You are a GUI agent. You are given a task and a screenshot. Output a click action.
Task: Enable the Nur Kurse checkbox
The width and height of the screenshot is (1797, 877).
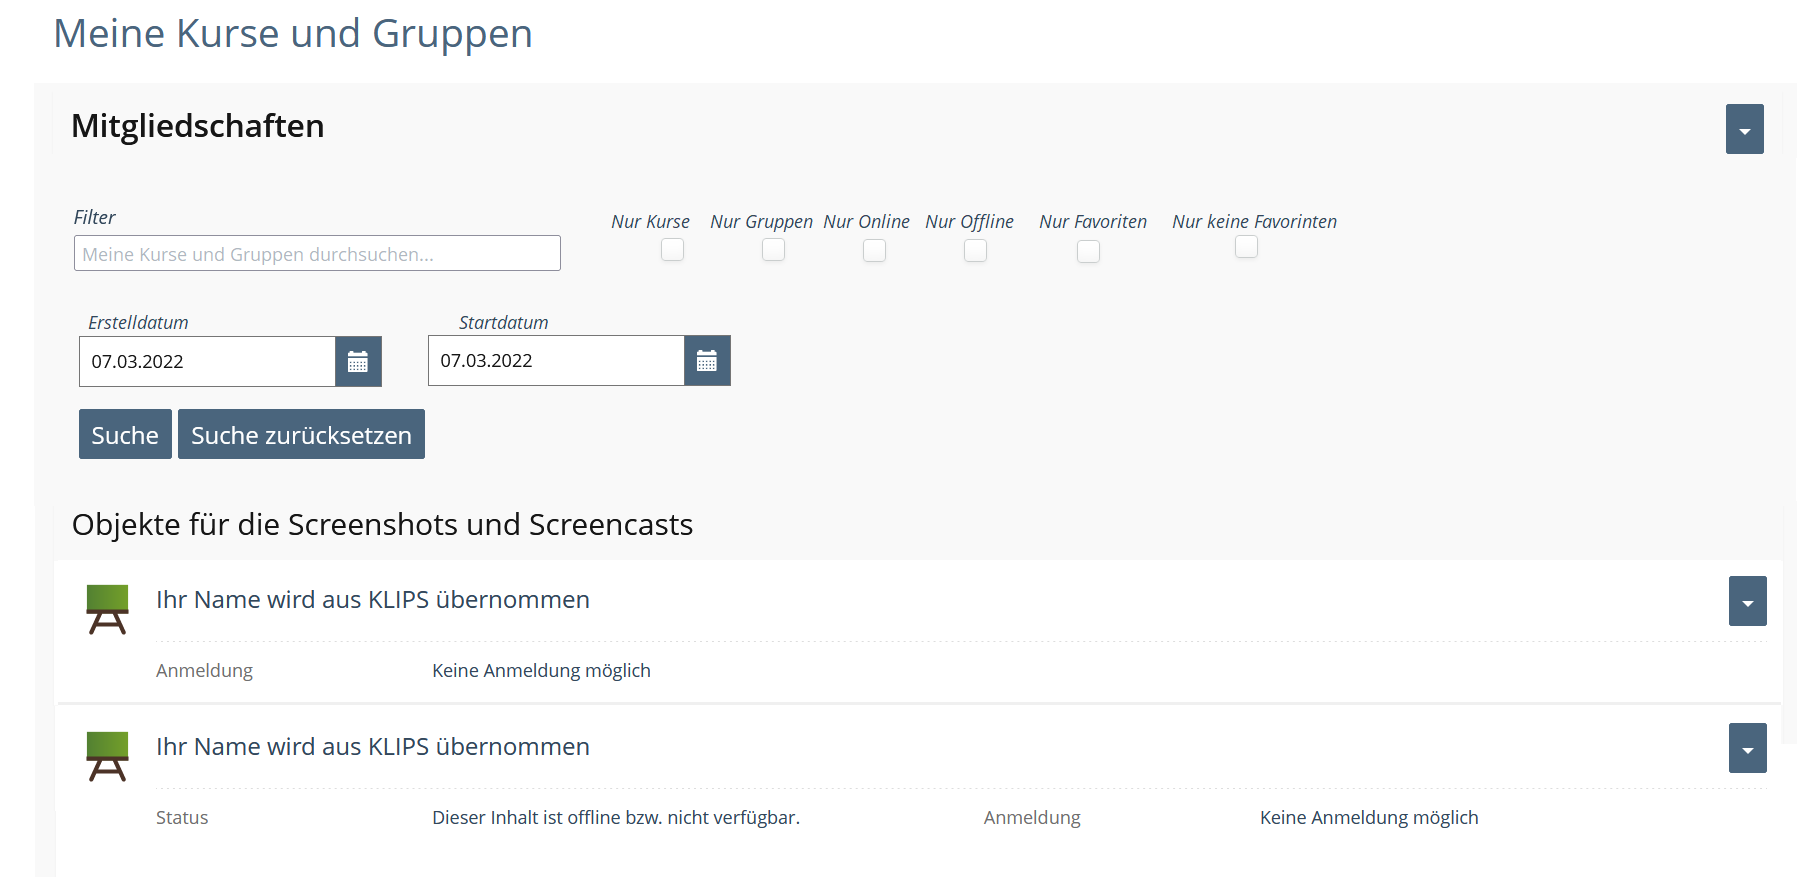point(673,250)
